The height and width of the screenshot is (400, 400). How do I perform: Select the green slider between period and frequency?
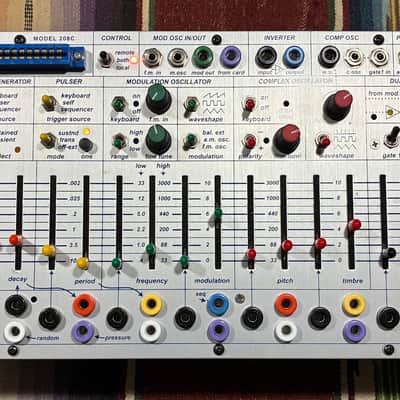coord(116,263)
